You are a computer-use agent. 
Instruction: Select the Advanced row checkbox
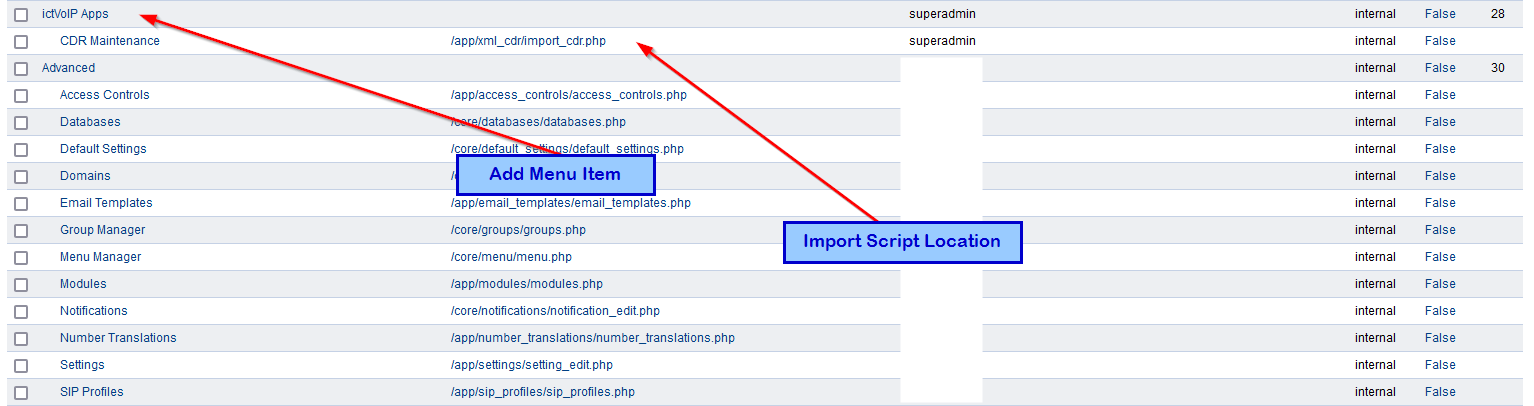click(21, 69)
